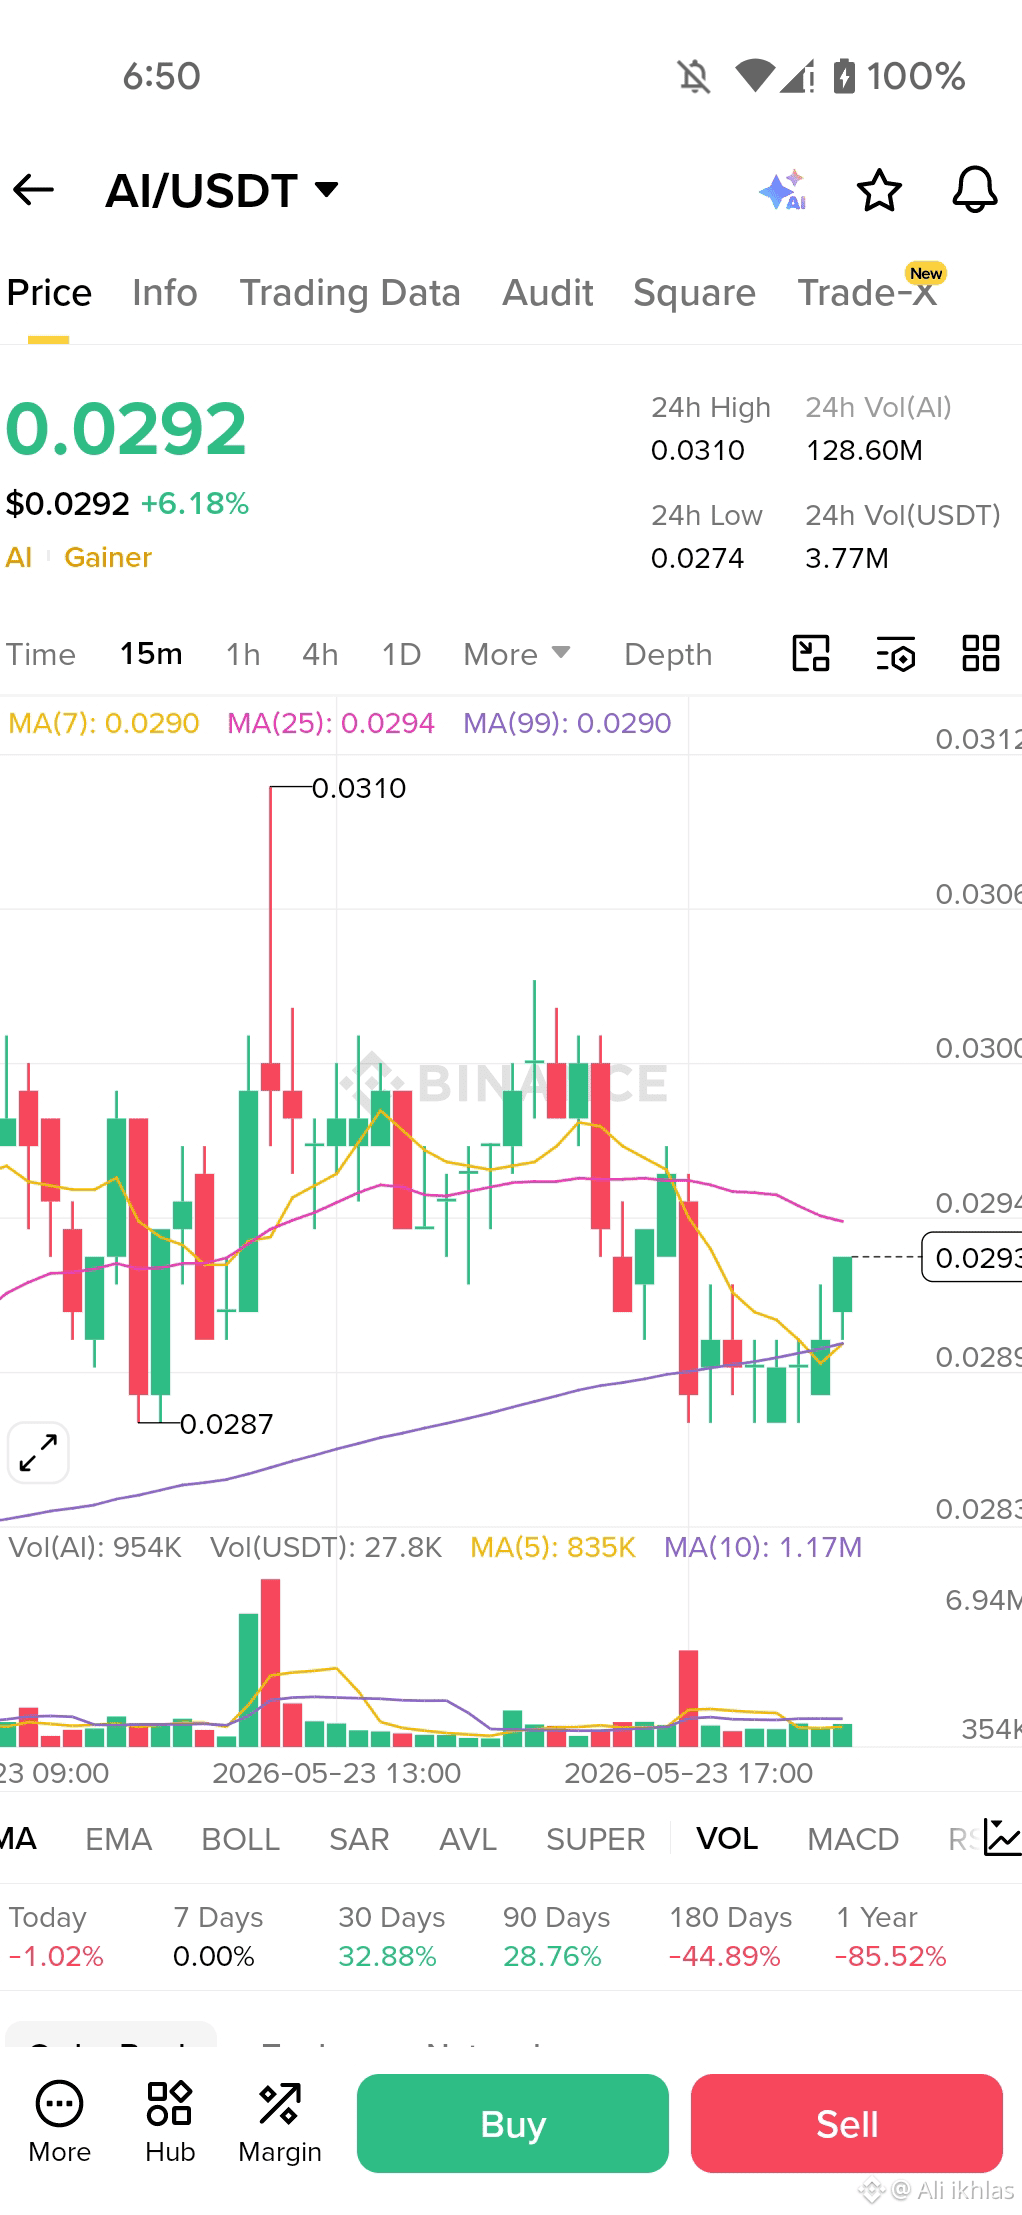
Task: Enable the AVL indicator
Action: click(x=468, y=1838)
